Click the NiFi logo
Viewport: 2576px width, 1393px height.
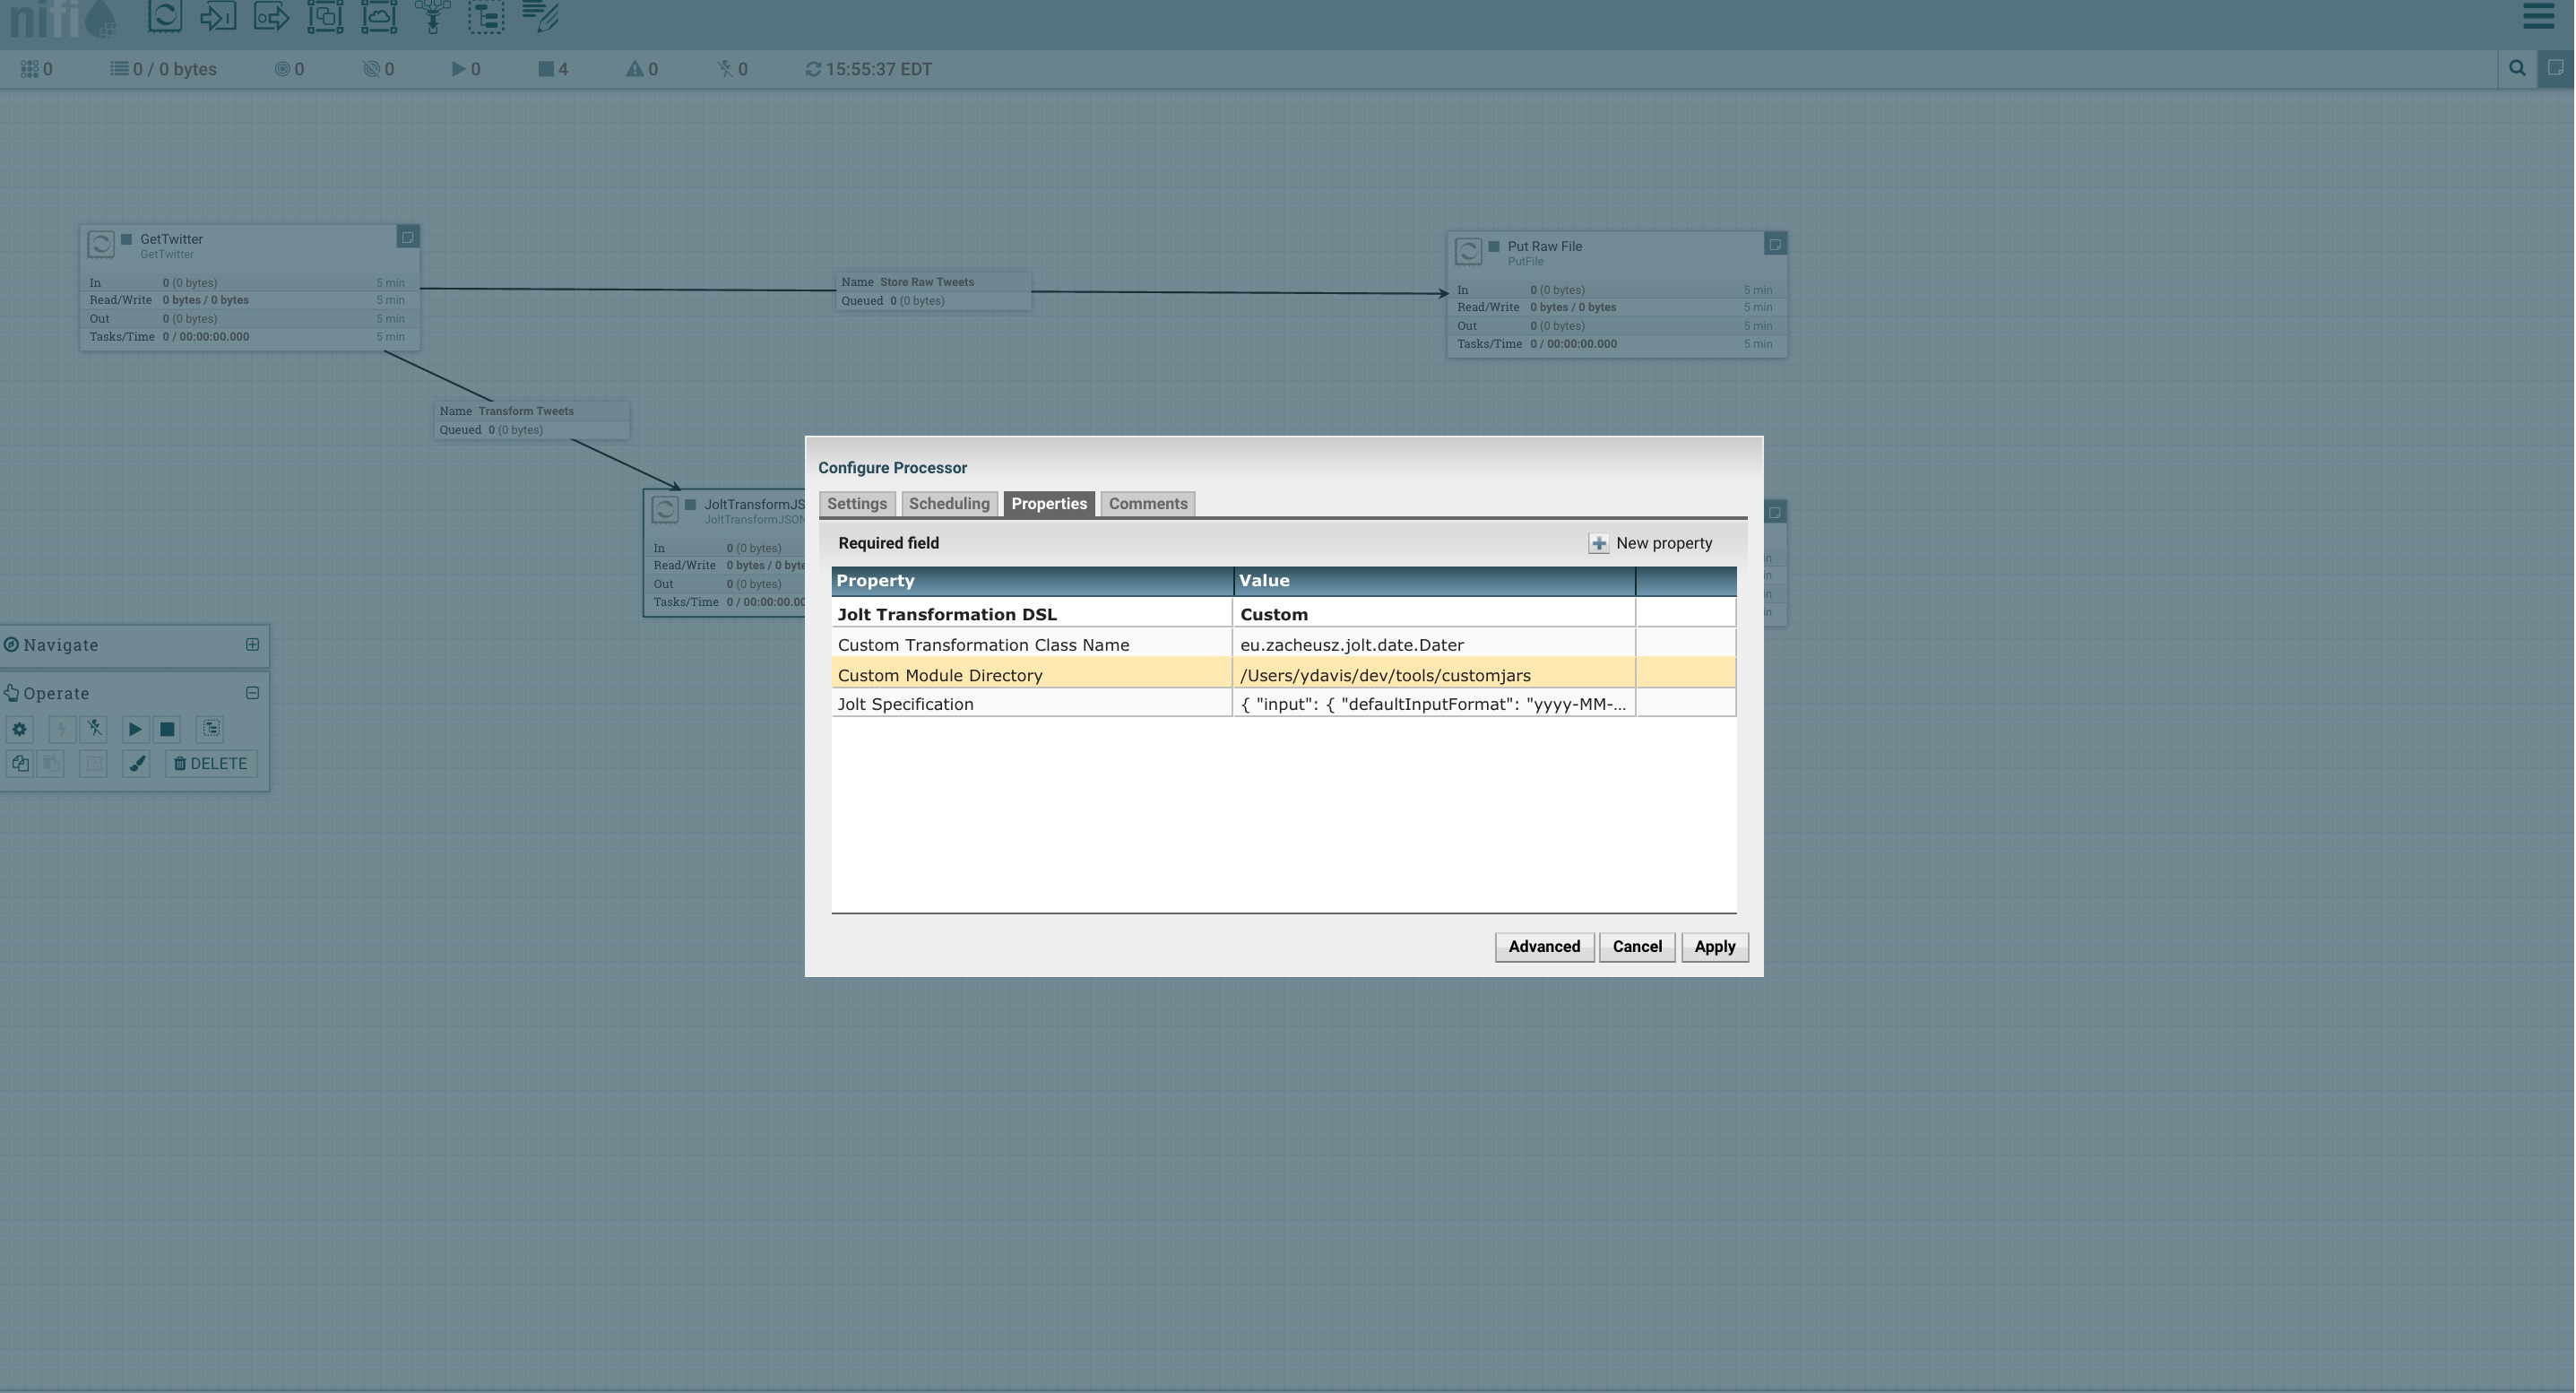(62, 18)
